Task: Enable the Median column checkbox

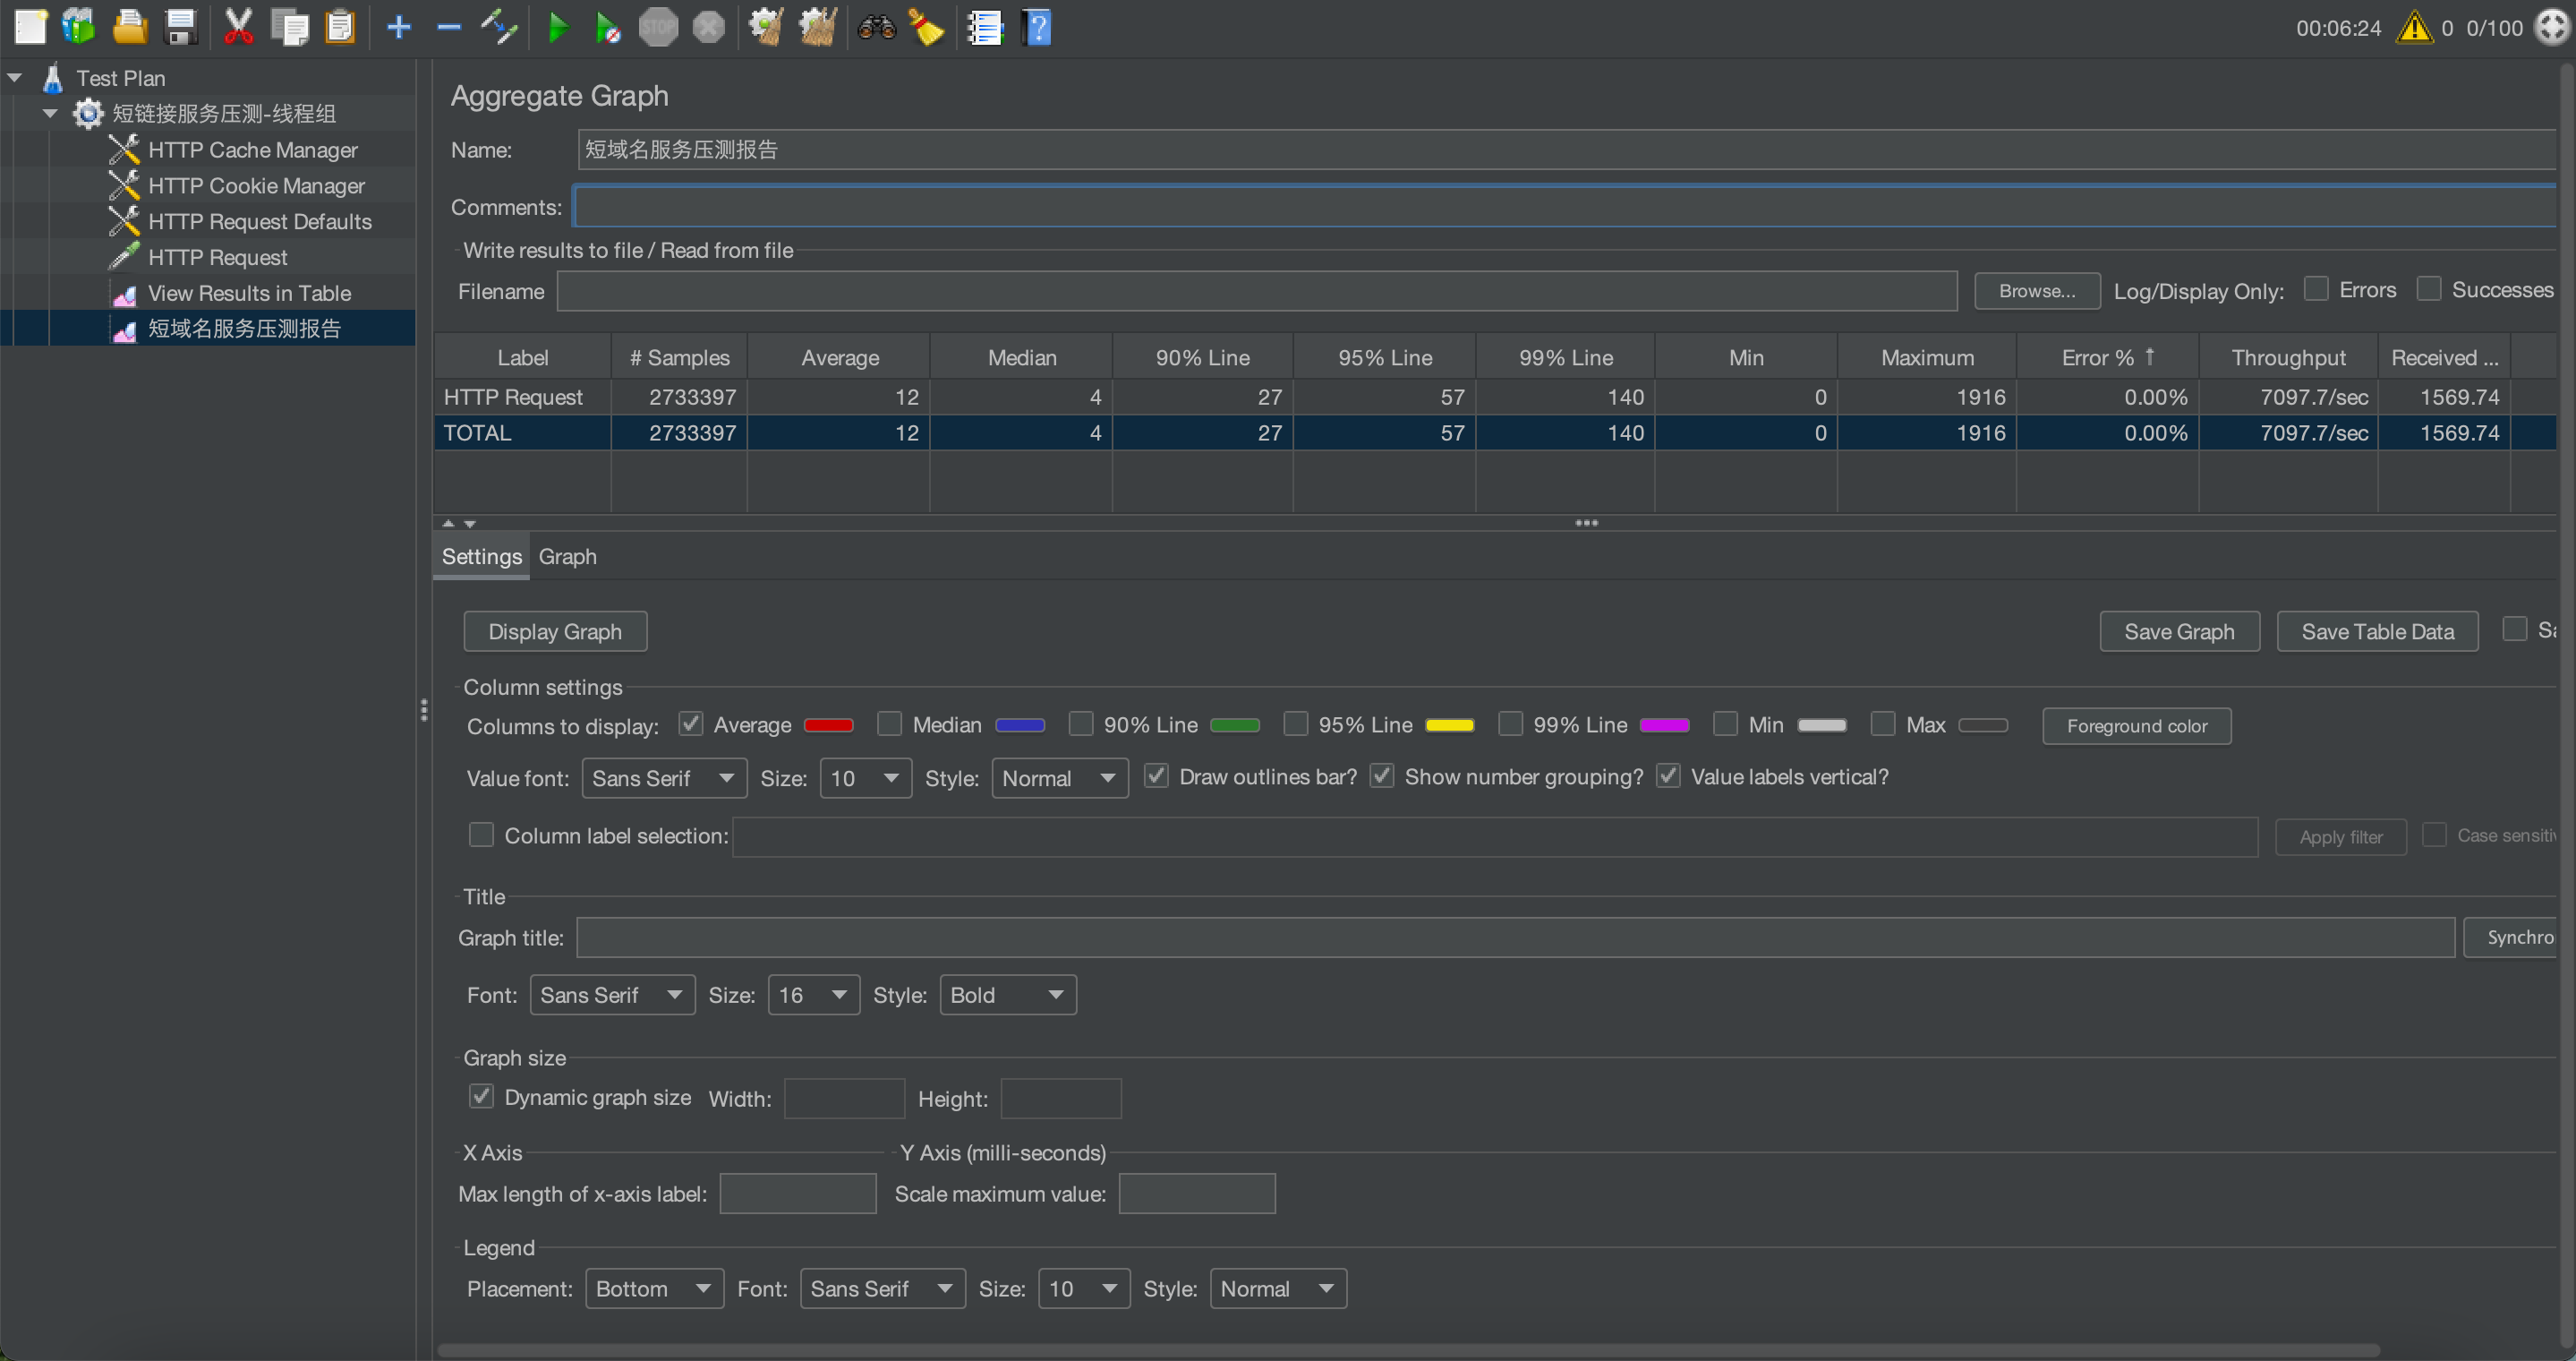Action: pyautogui.click(x=889, y=724)
